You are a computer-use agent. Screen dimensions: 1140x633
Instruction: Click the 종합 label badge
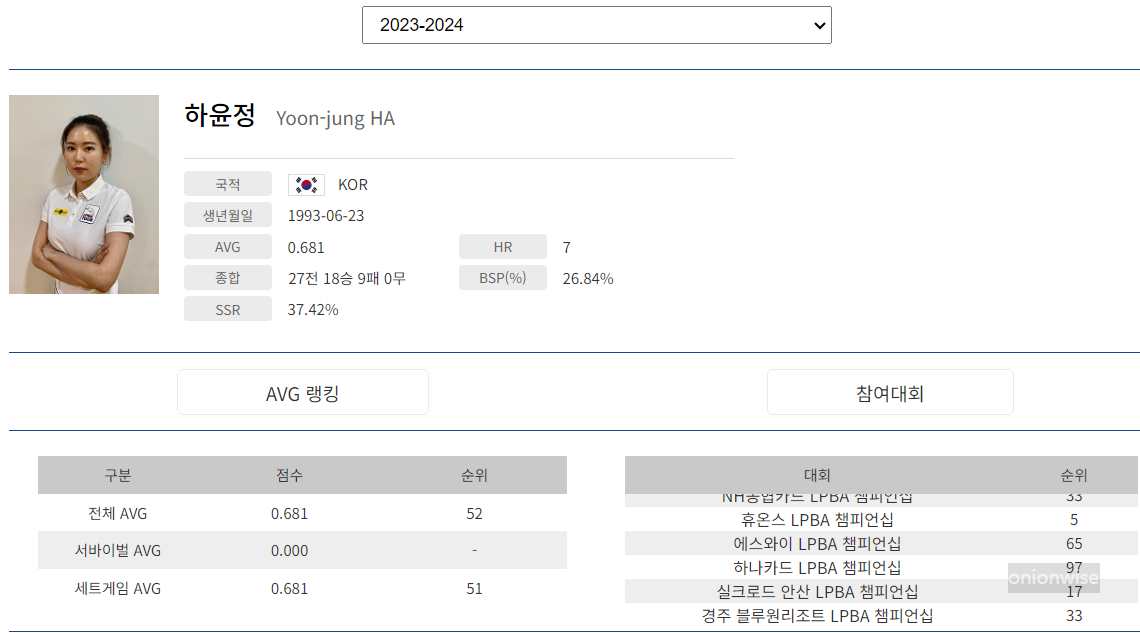pos(227,278)
